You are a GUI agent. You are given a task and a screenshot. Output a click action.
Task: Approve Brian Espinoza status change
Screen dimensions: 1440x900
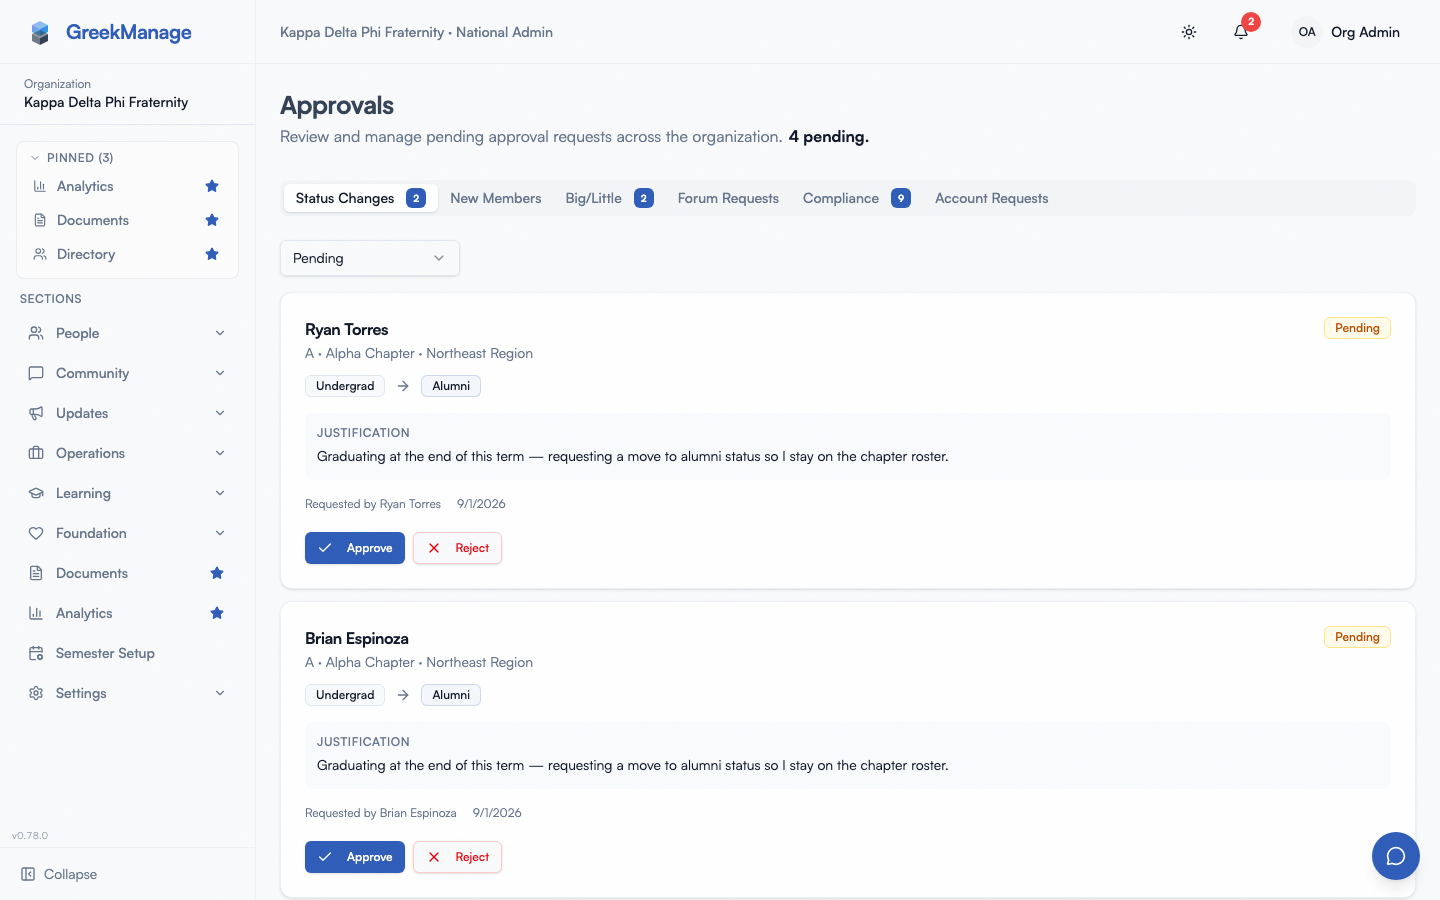pyautogui.click(x=355, y=857)
